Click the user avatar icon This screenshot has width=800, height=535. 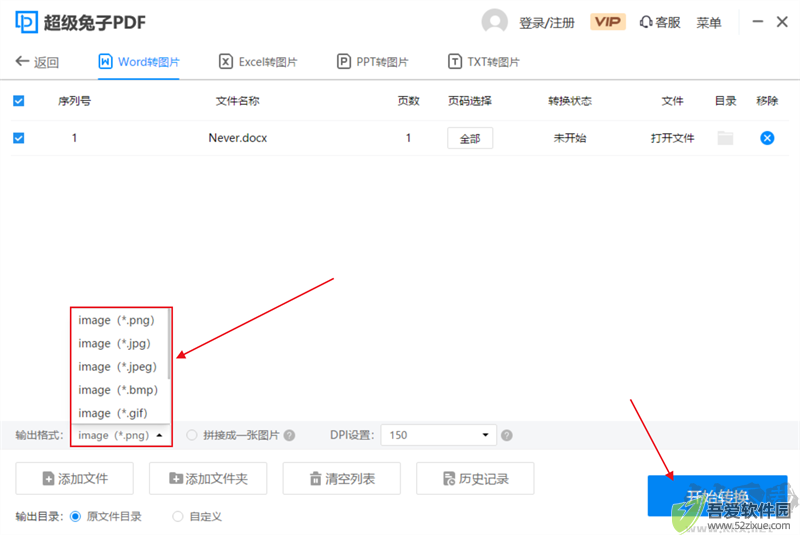pos(494,22)
